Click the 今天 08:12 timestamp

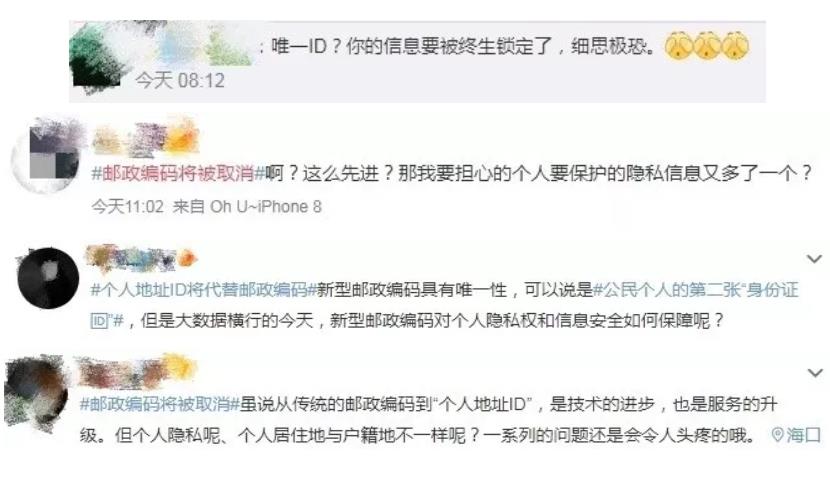coord(180,80)
